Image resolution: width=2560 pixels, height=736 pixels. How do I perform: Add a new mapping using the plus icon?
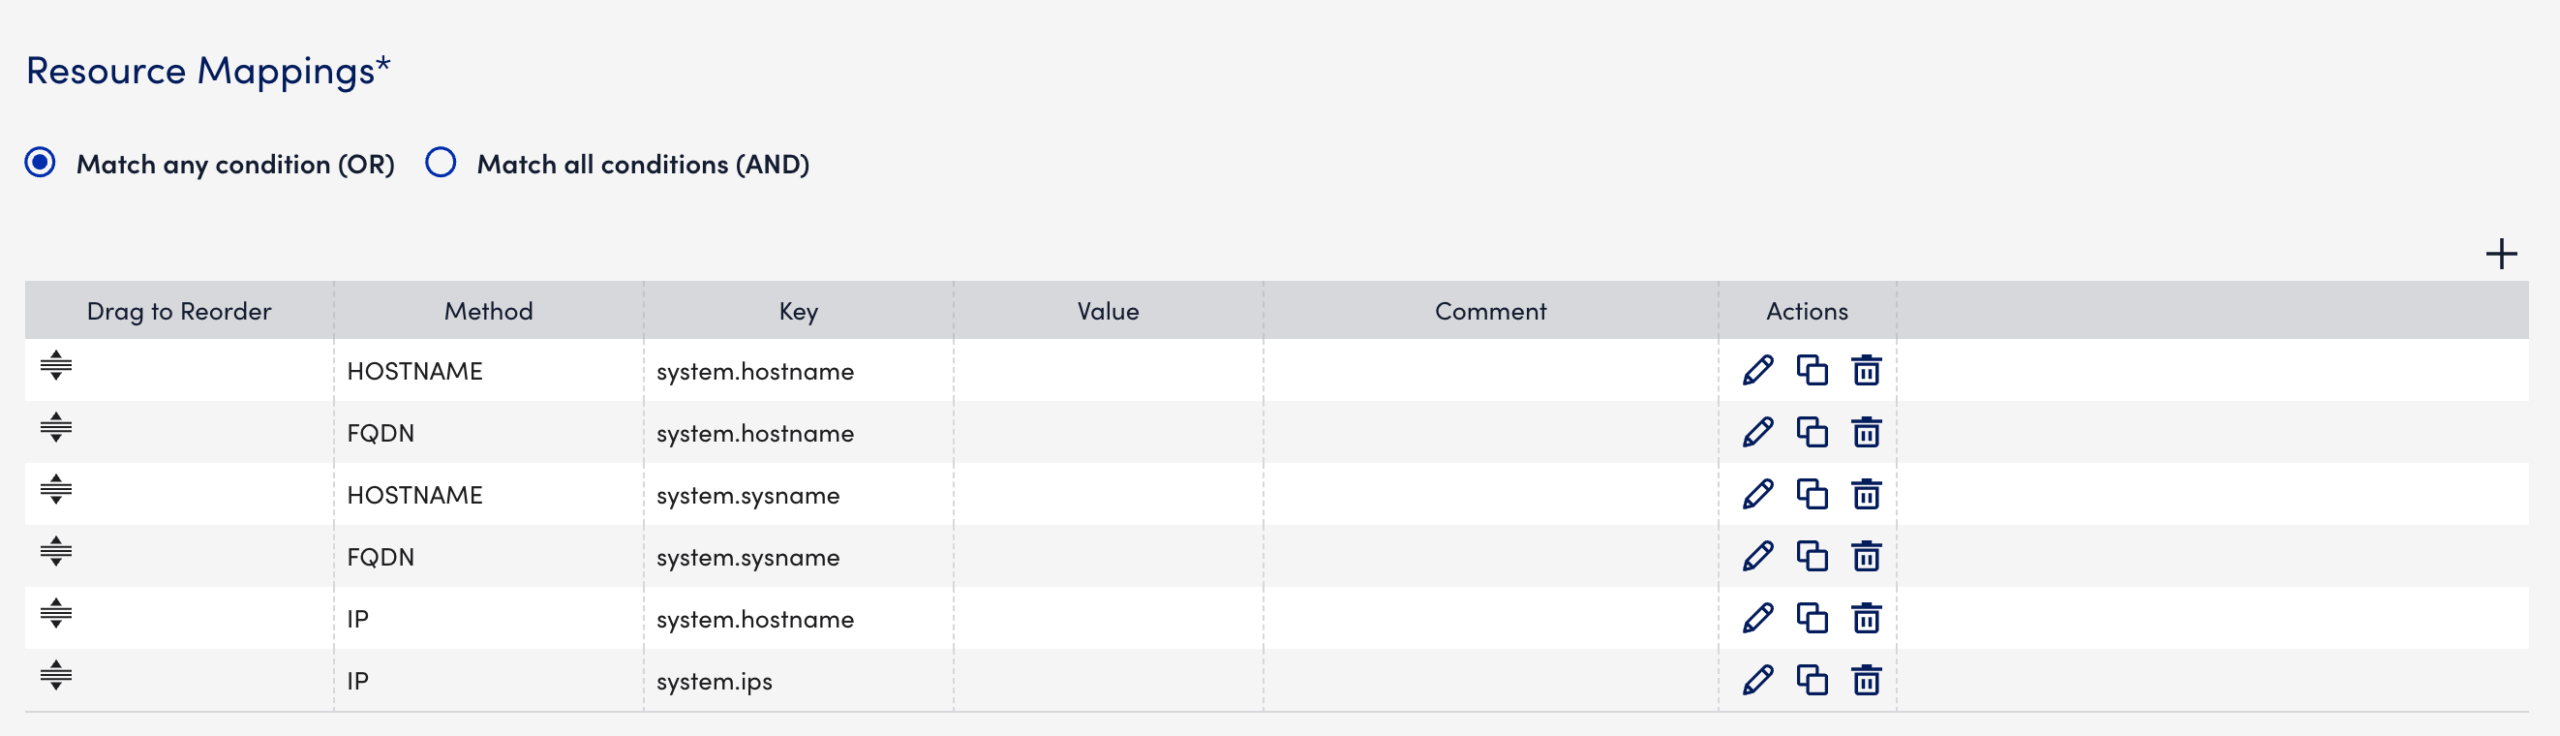tap(2501, 255)
